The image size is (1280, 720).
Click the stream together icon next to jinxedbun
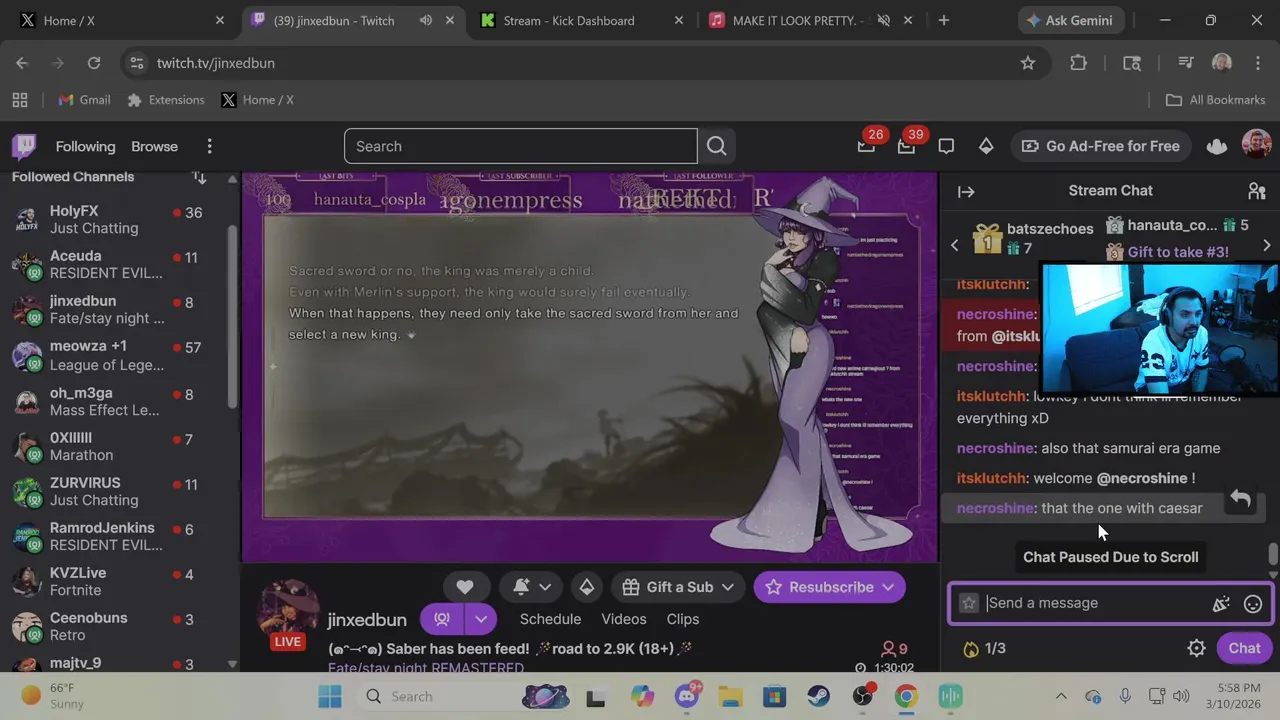[x=442, y=619]
